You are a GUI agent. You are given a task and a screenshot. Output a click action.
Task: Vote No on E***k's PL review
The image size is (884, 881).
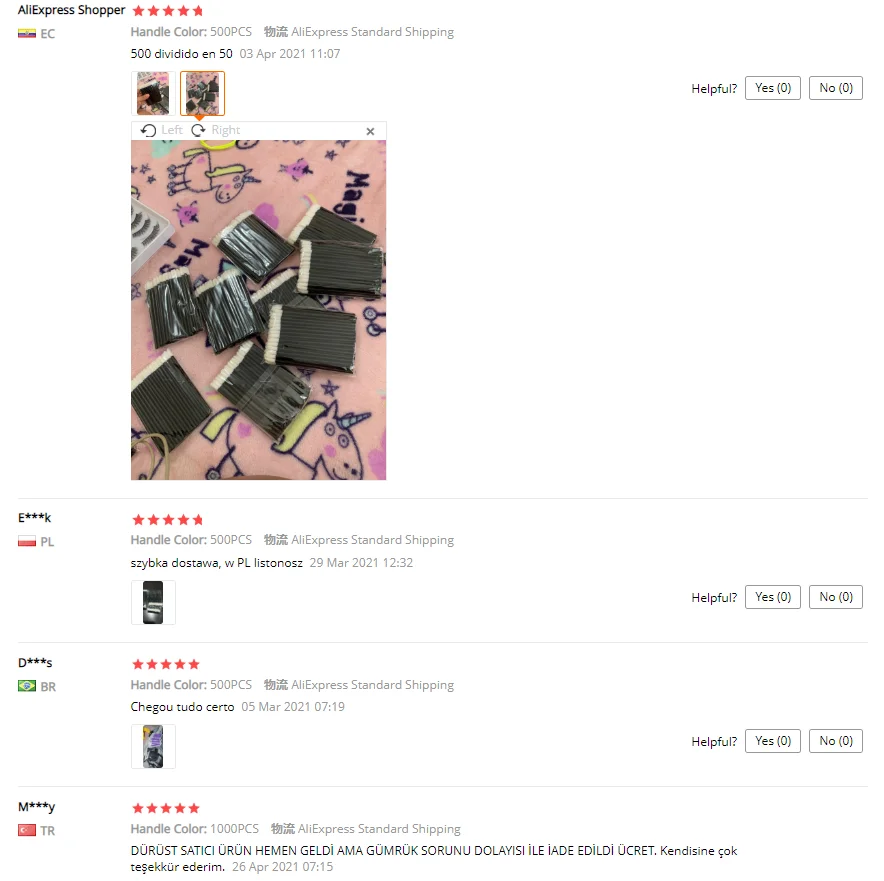click(x=836, y=597)
